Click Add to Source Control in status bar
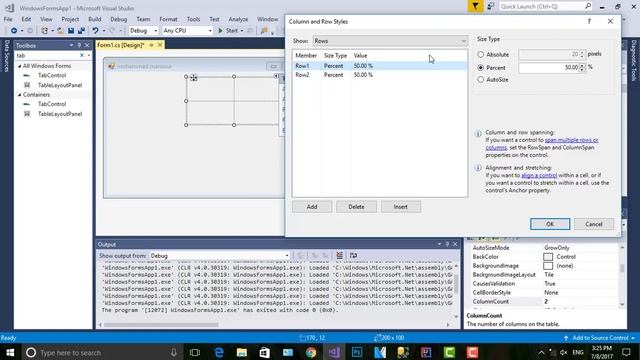This screenshot has height=360, width=640. pos(600,338)
